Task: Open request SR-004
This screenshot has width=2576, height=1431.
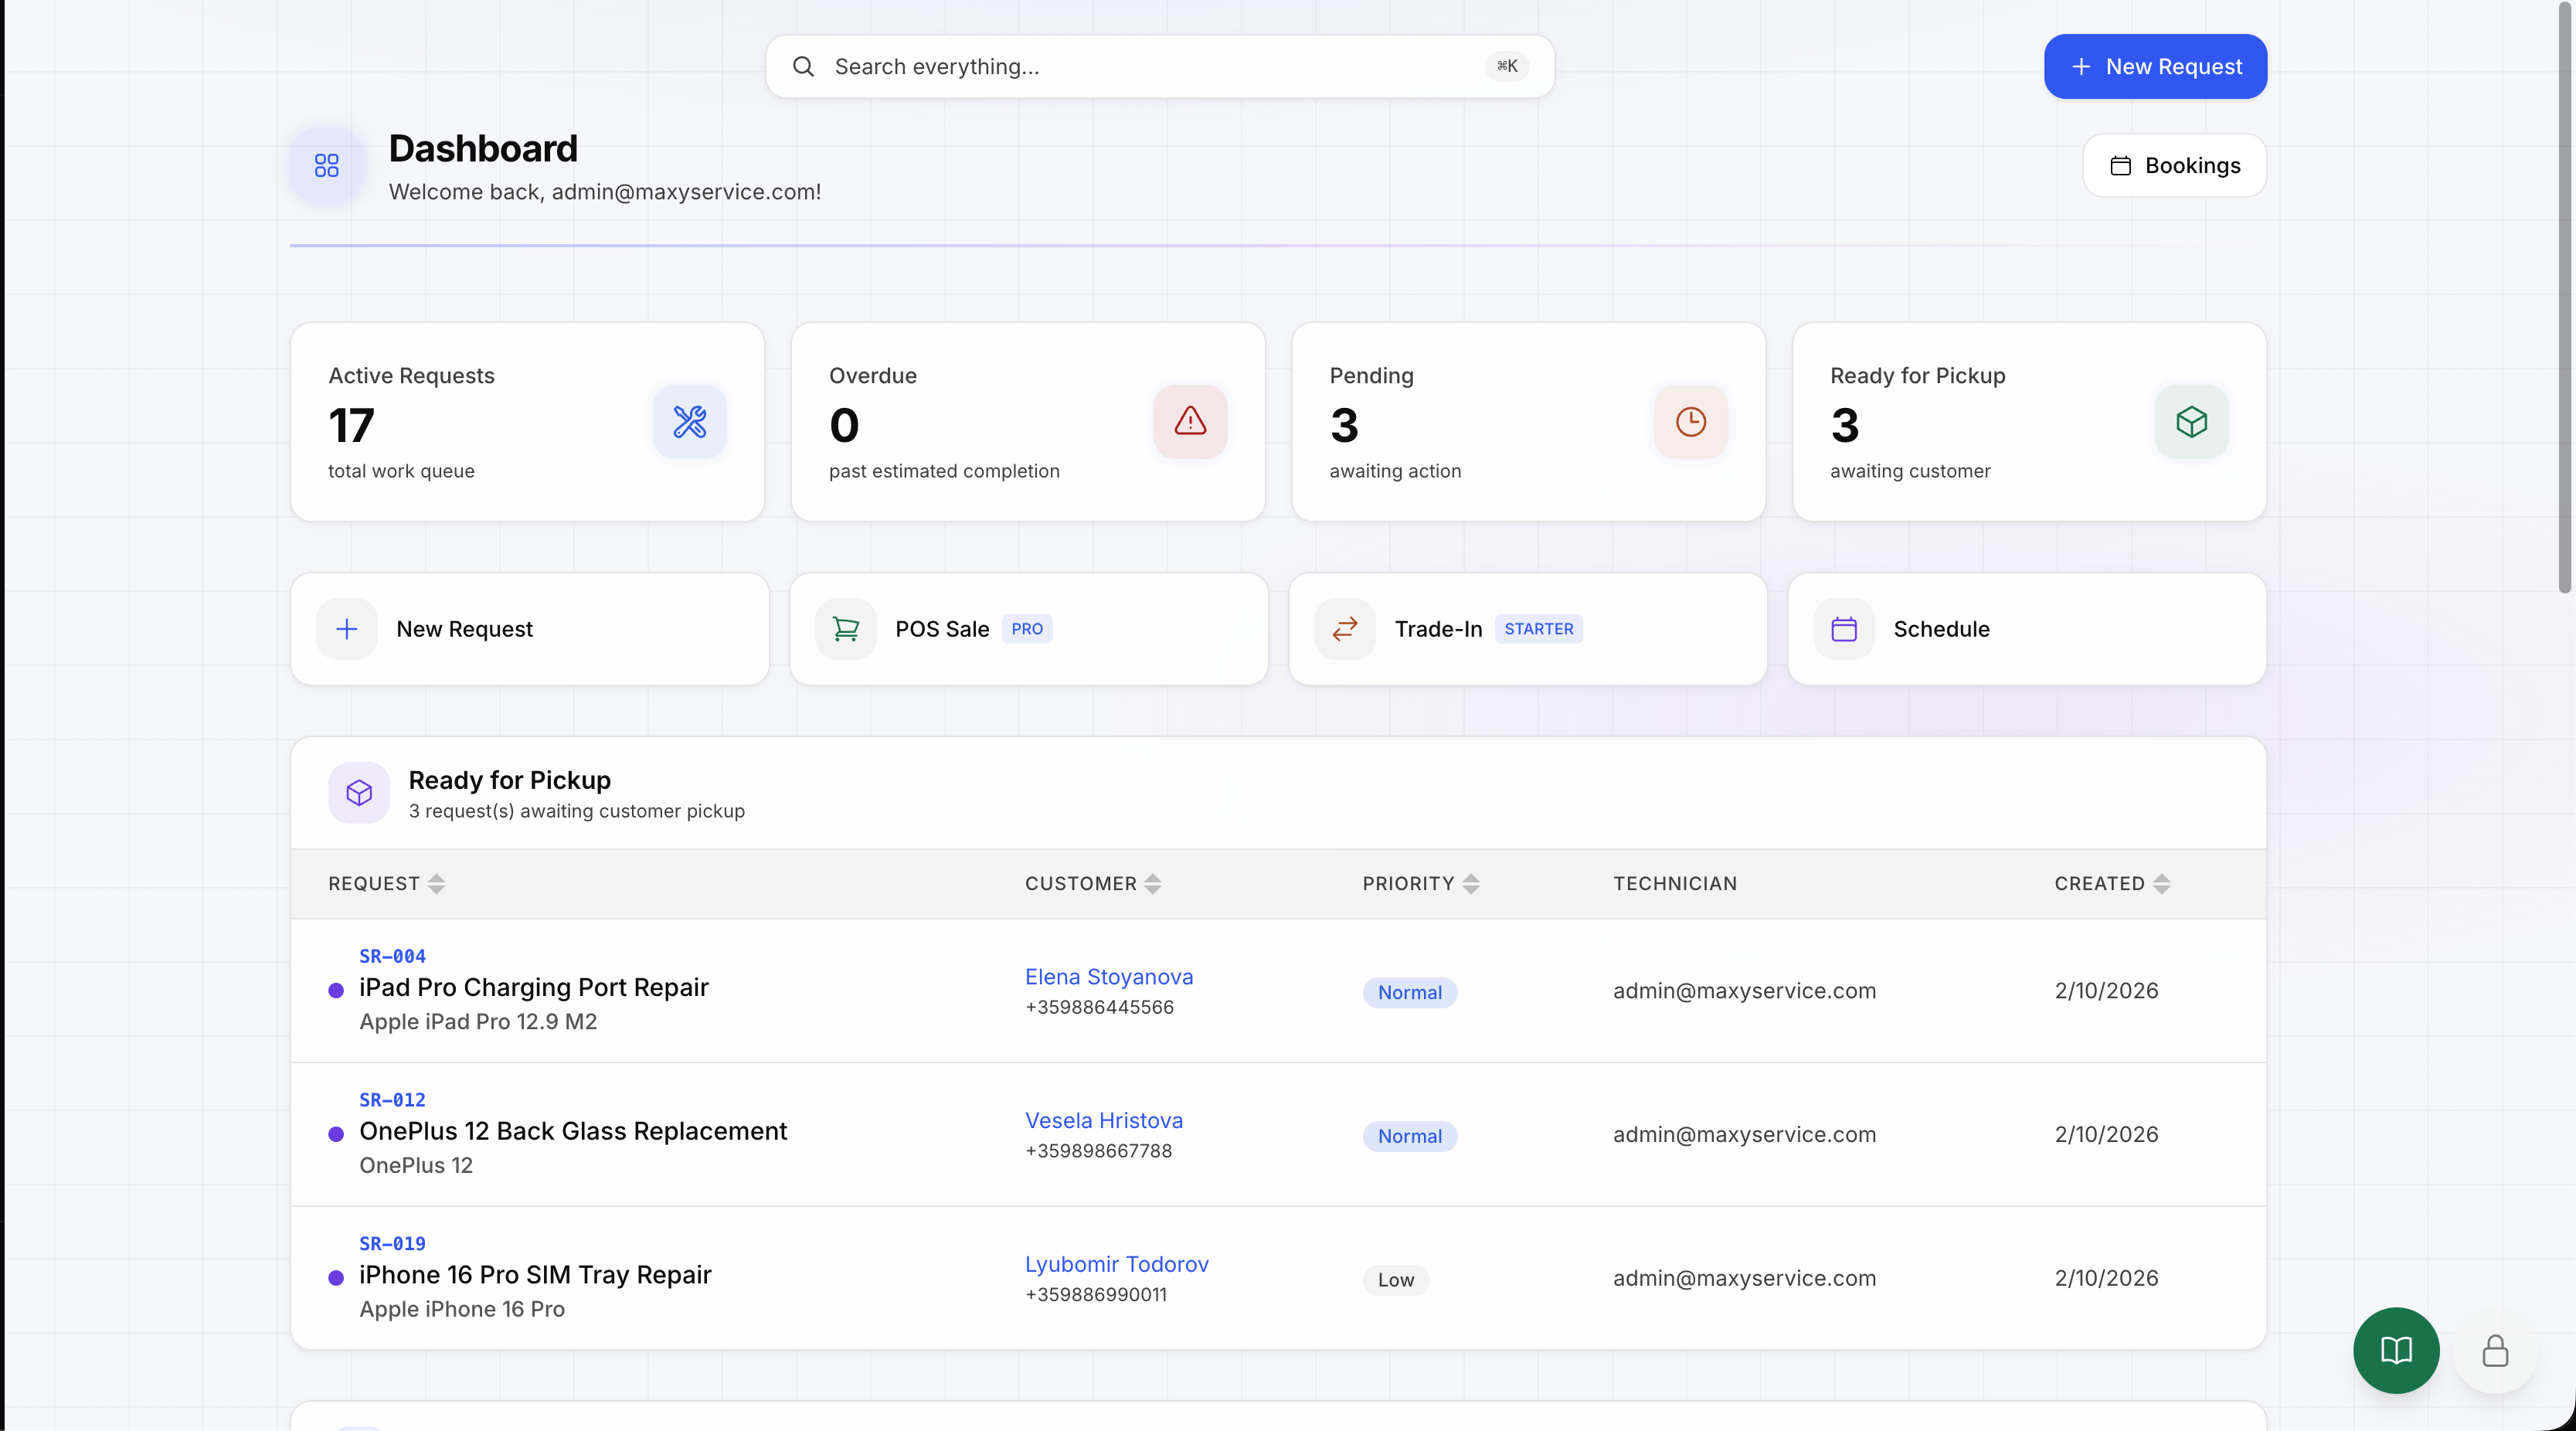Action: pos(392,956)
